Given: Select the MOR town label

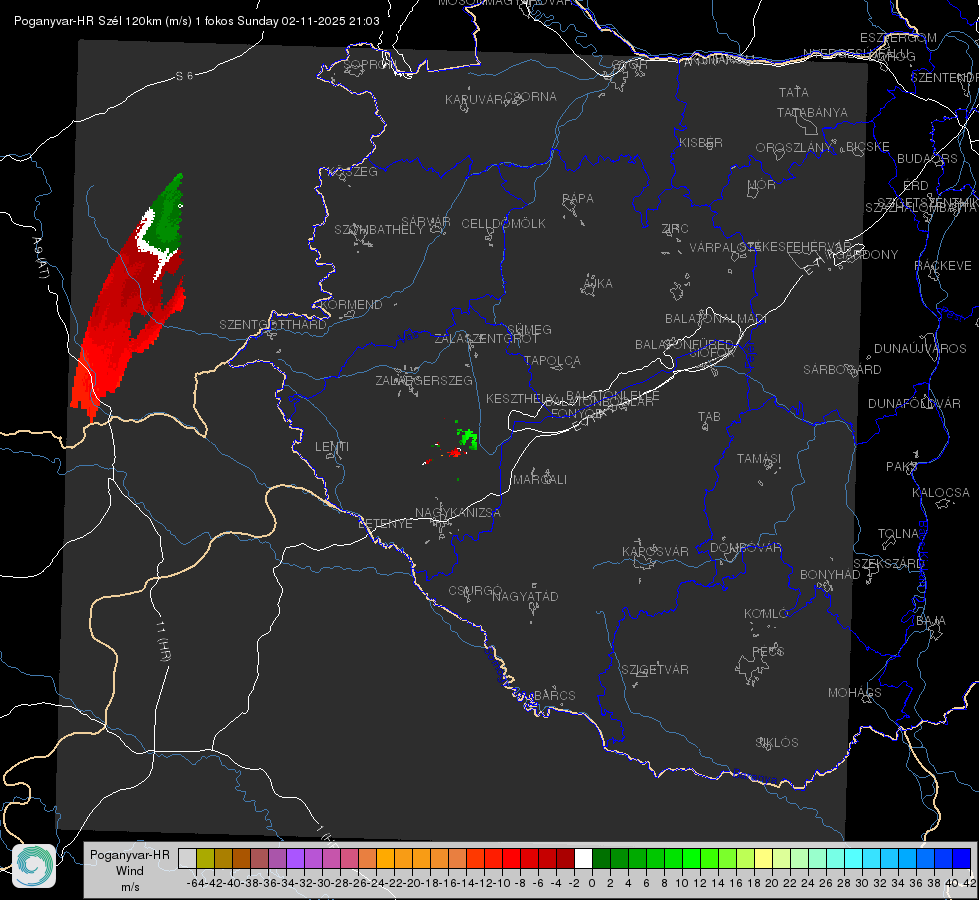Looking at the screenshot, I should [762, 184].
